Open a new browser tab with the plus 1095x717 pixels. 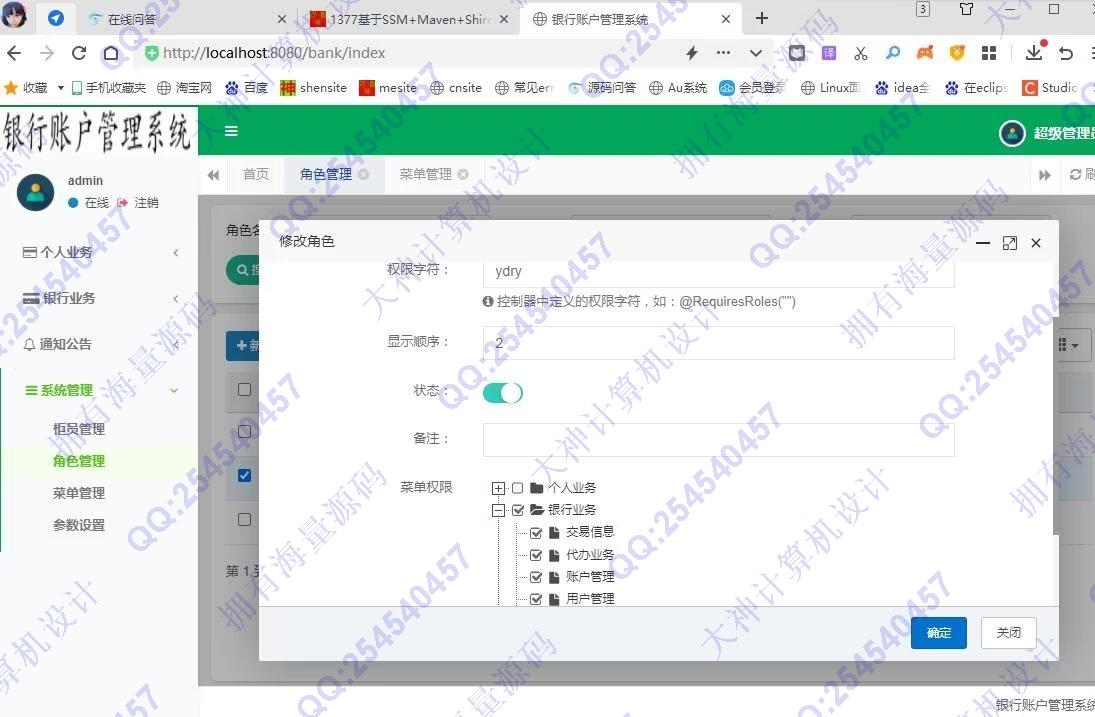pos(762,19)
